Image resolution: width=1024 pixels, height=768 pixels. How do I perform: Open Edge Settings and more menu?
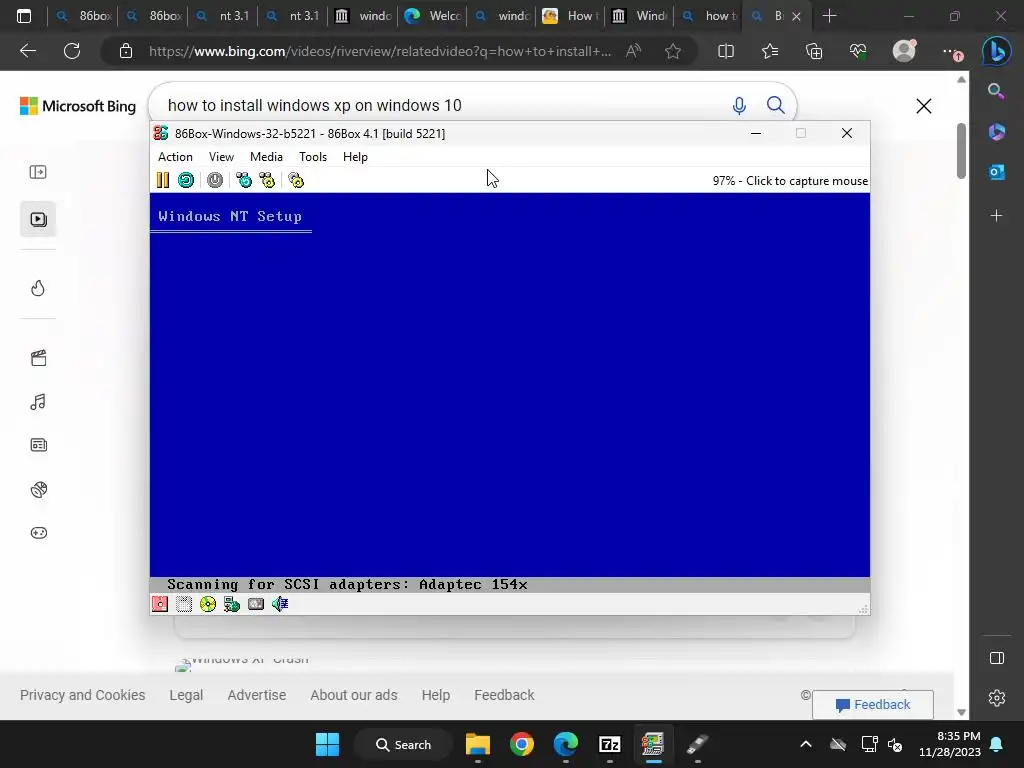tap(952, 52)
